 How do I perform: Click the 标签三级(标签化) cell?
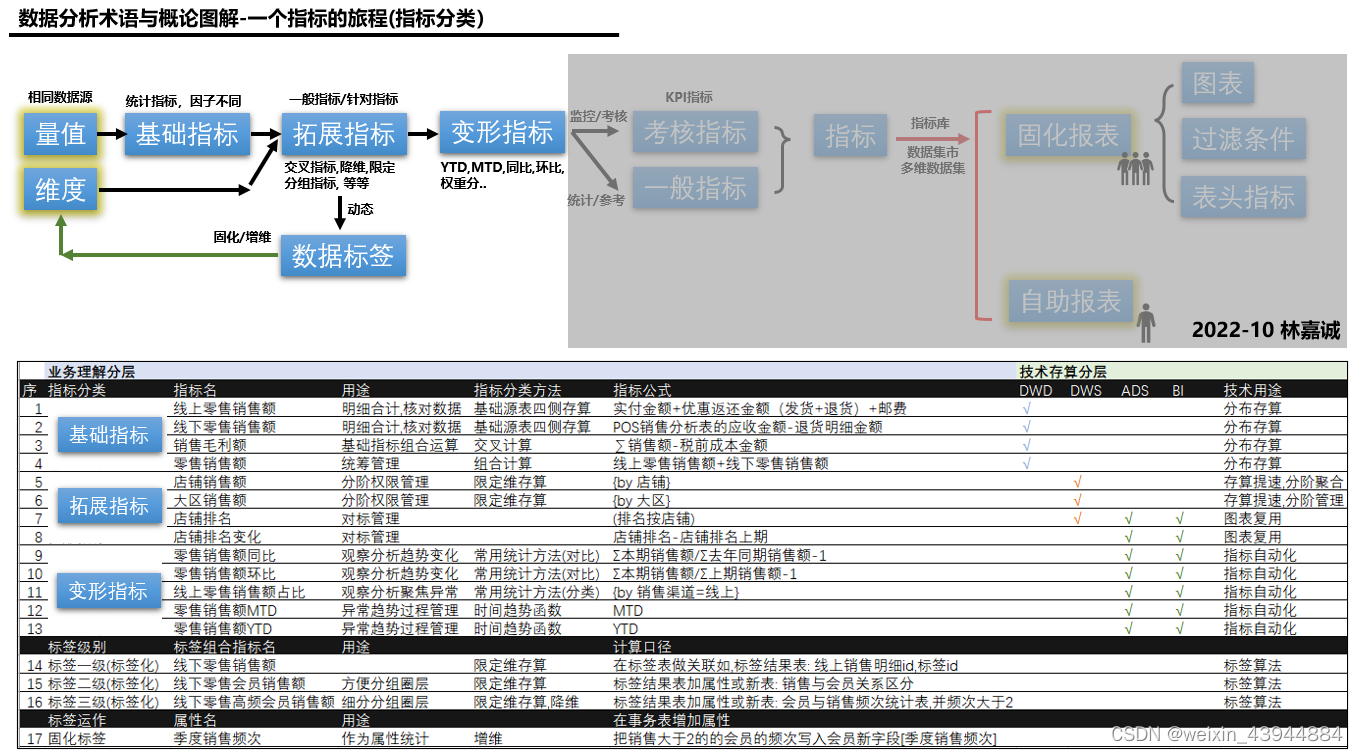(103, 702)
